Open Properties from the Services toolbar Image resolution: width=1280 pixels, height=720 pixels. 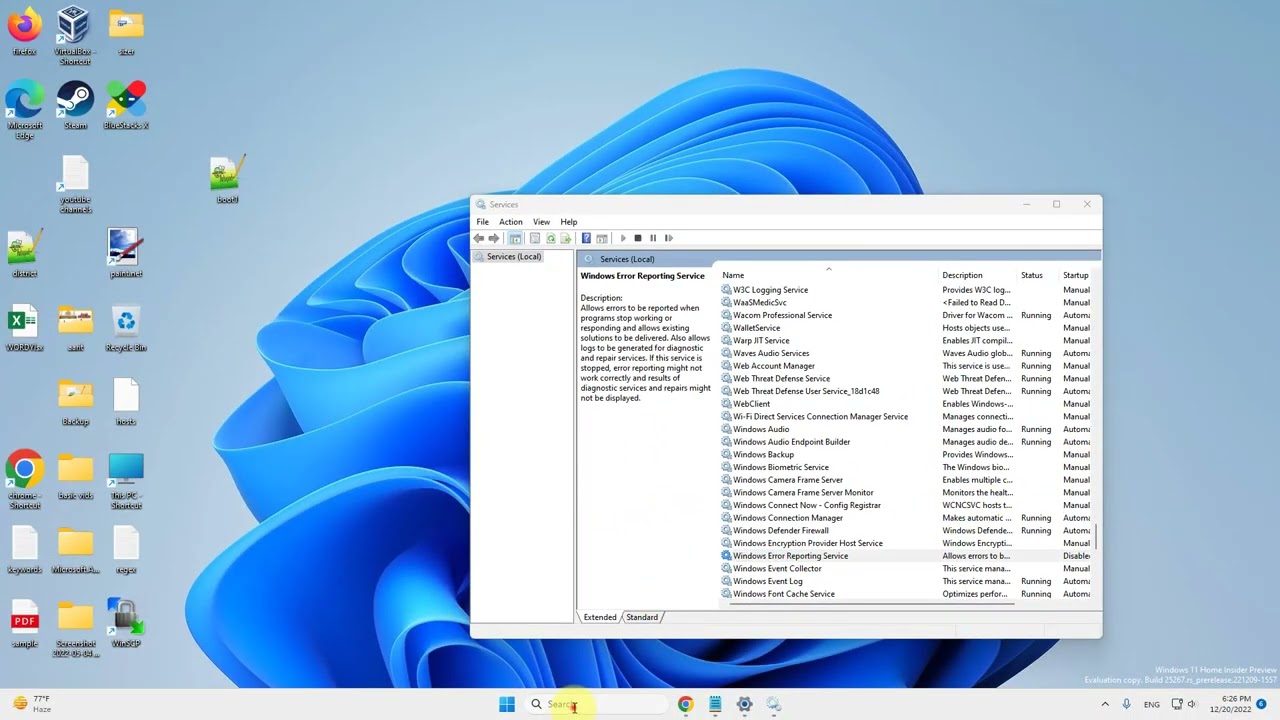click(535, 238)
